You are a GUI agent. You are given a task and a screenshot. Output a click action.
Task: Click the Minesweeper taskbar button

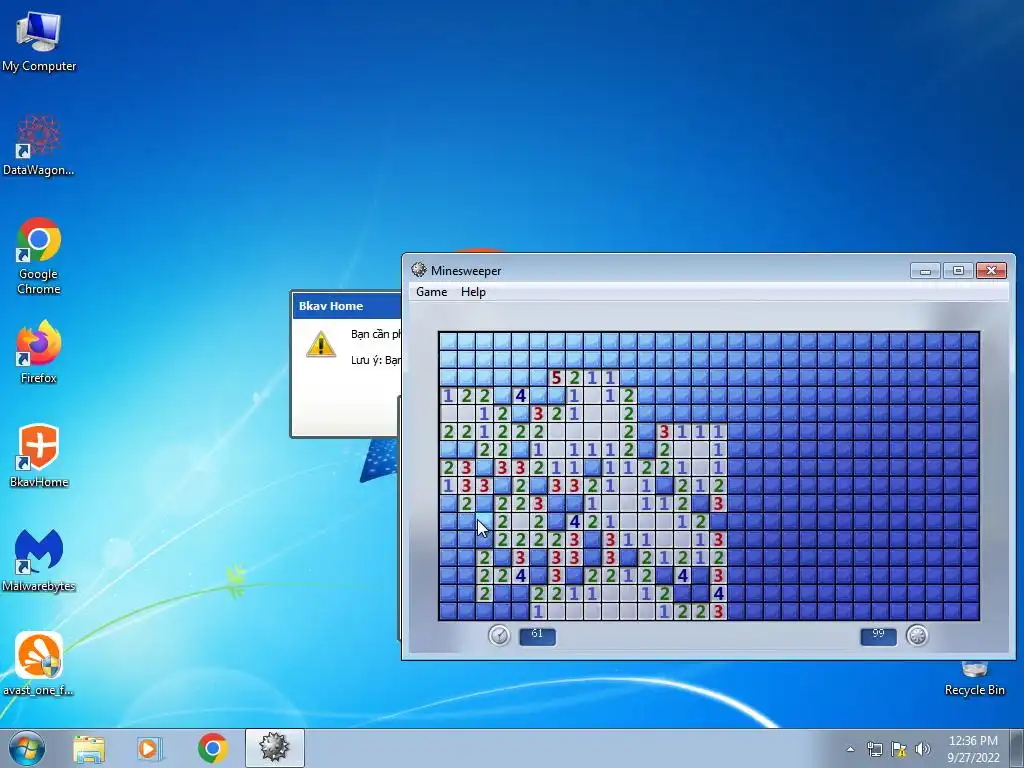(274, 748)
